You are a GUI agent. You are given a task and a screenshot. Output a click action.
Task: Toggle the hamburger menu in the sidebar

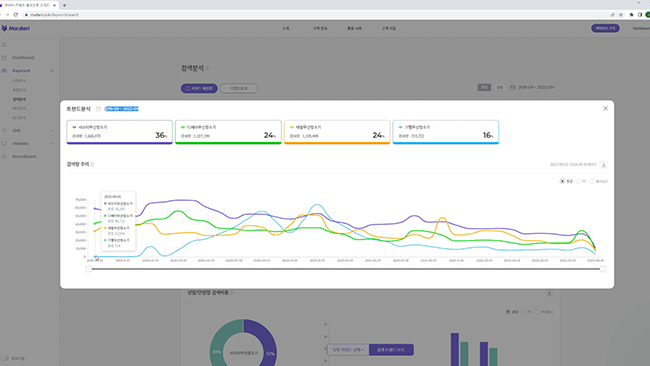tap(4, 44)
